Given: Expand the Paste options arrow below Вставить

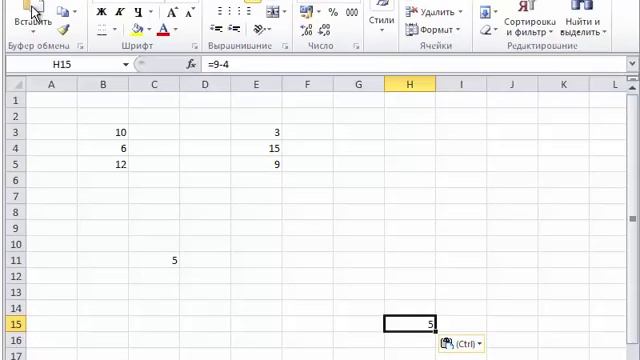Looking at the screenshot, I should 33,32.
